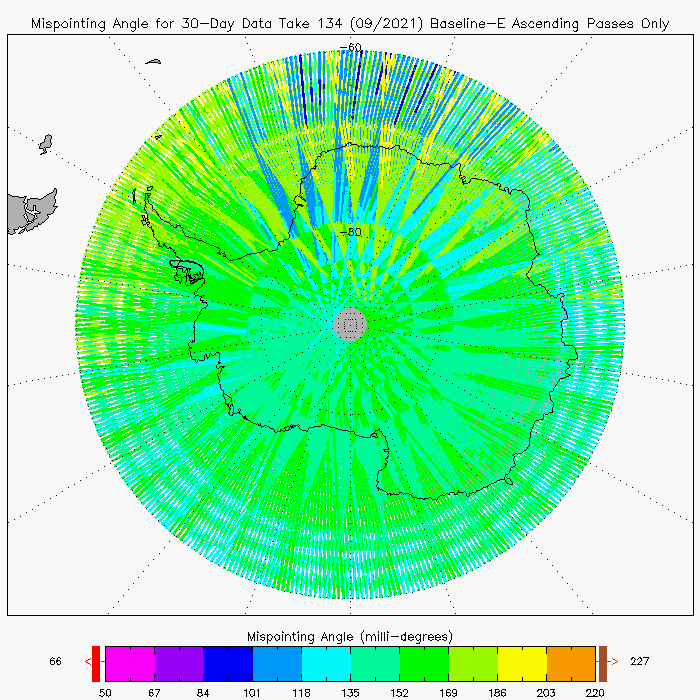700x700 pixels.
Task: Click the orange colorbar segment
Action: (x=571, y=663)
